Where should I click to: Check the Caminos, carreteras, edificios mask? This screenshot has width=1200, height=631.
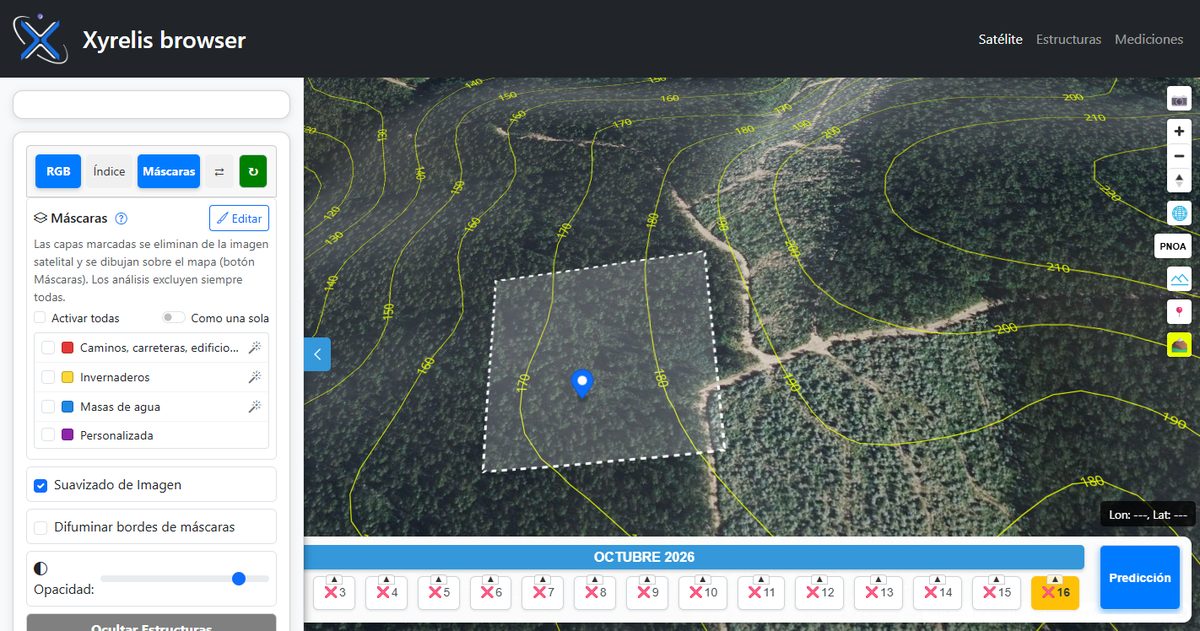pos(48,348)
